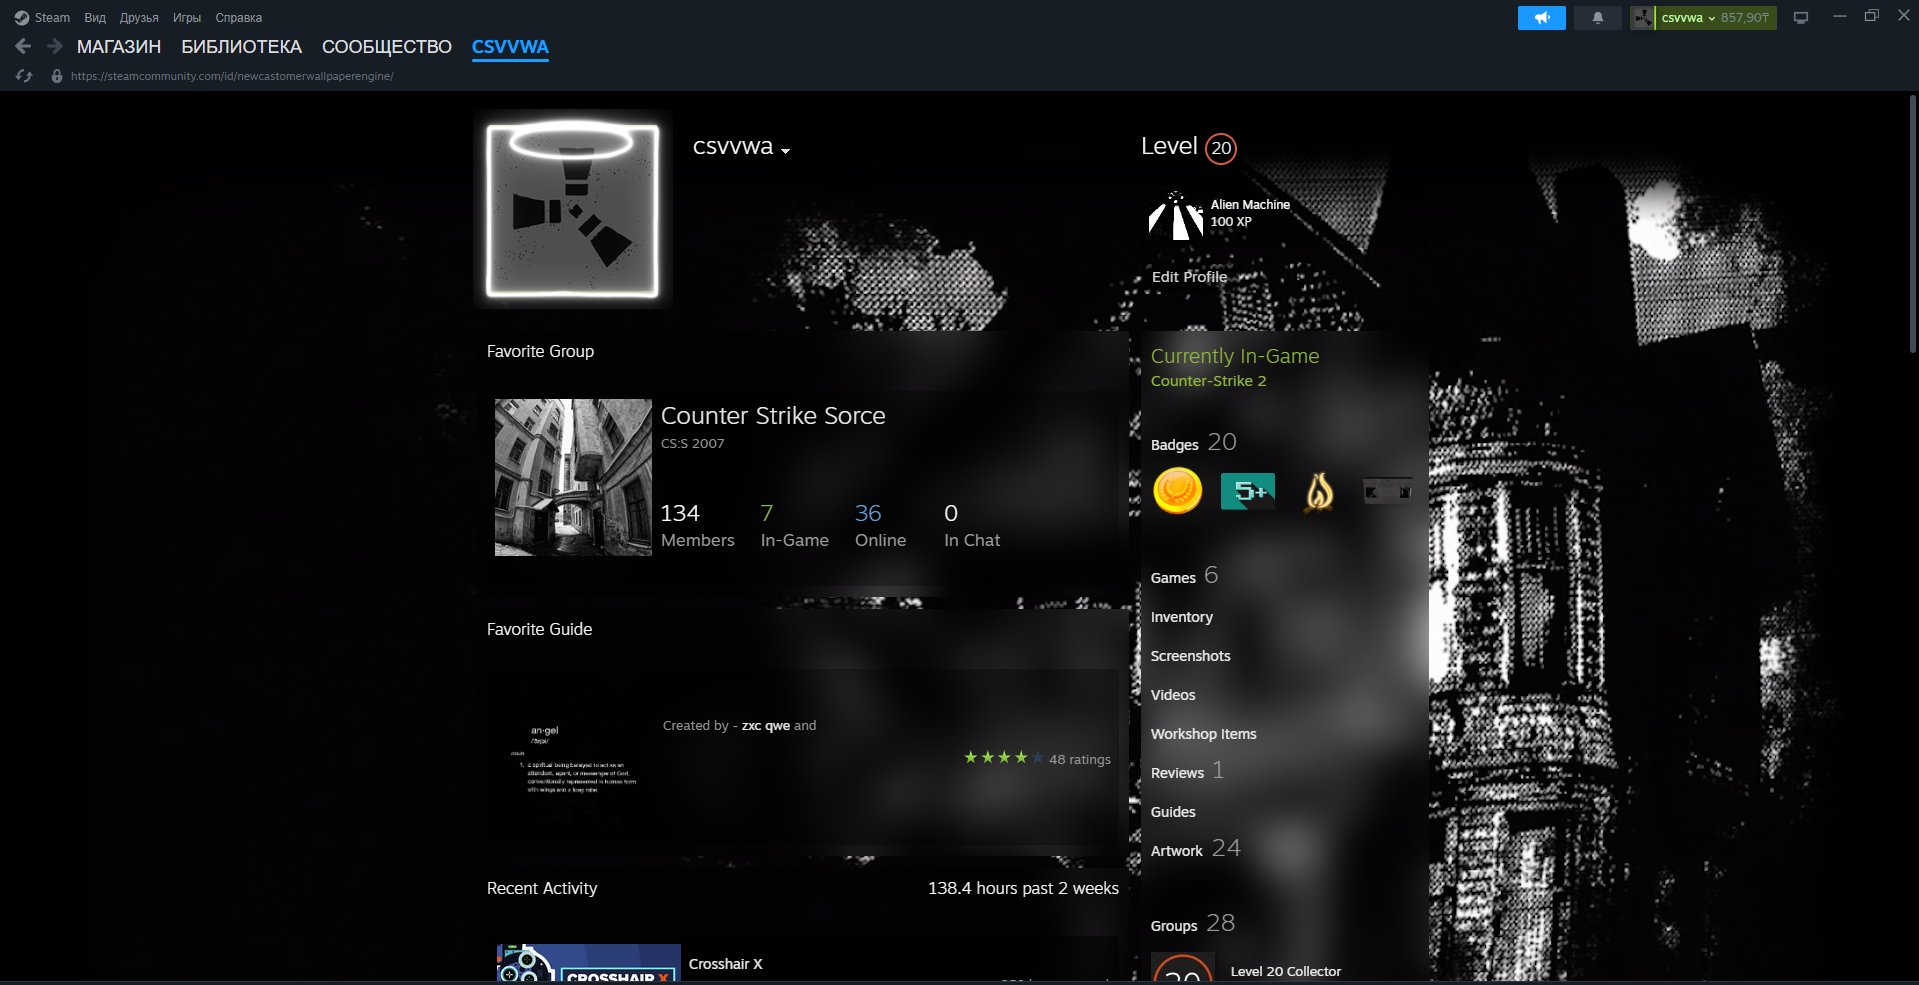
Task: Click the 0 In Chat count
Action: (x=972, y=526)
